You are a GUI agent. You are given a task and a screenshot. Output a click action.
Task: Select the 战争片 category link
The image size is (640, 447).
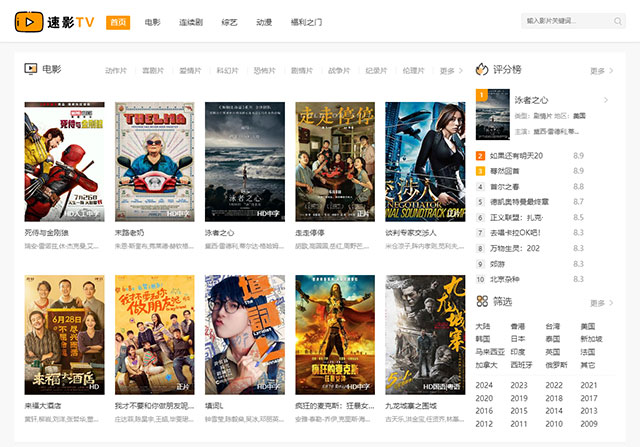coord(339,71)
